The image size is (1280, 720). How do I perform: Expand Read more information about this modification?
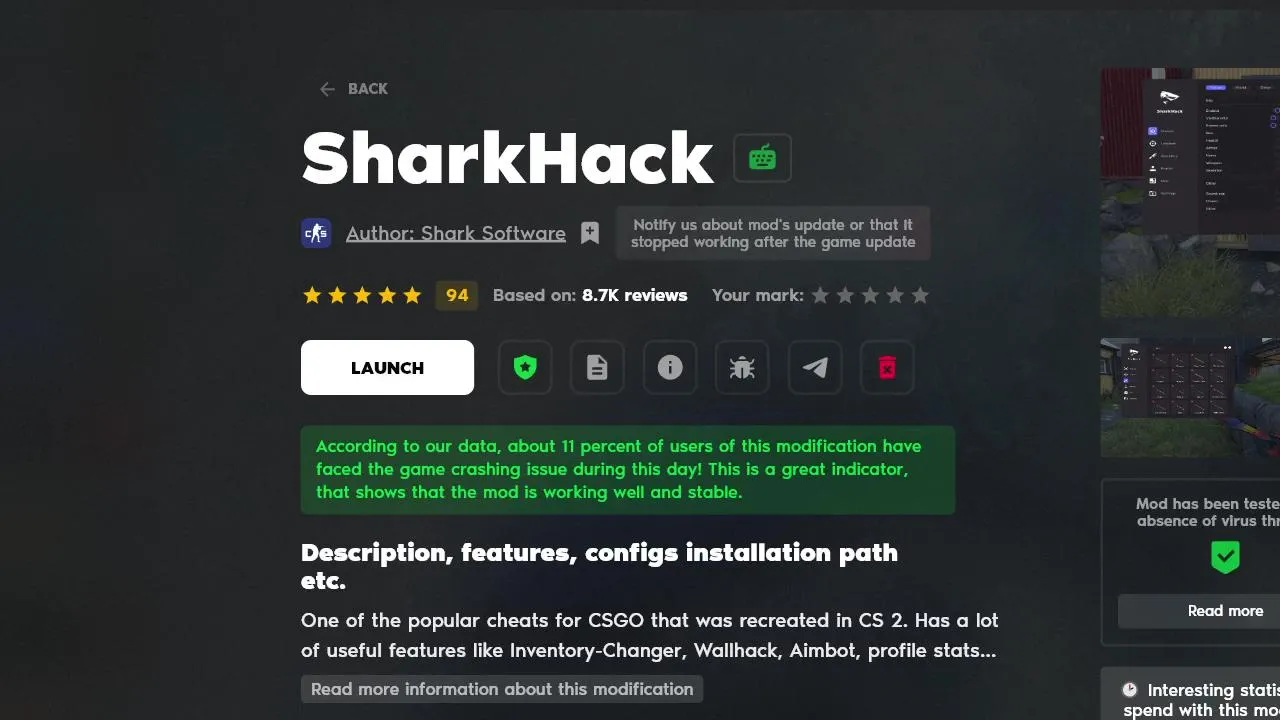click(502, 689)
